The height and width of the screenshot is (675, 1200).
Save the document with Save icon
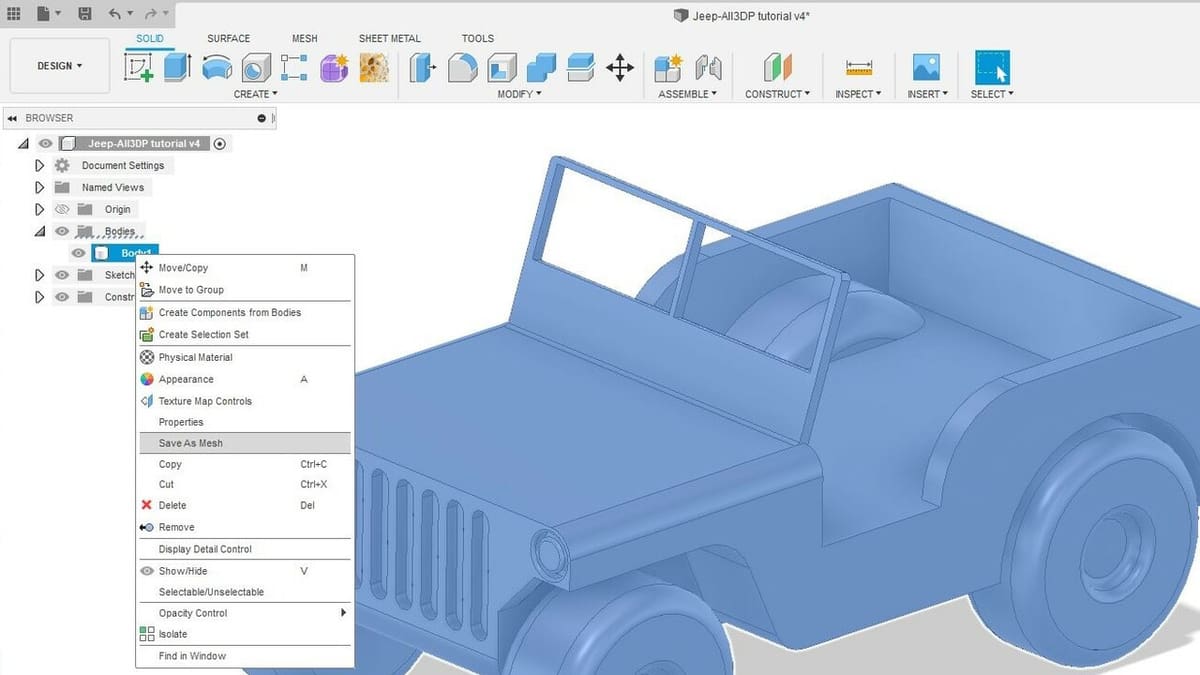click(x=84, y=14)
